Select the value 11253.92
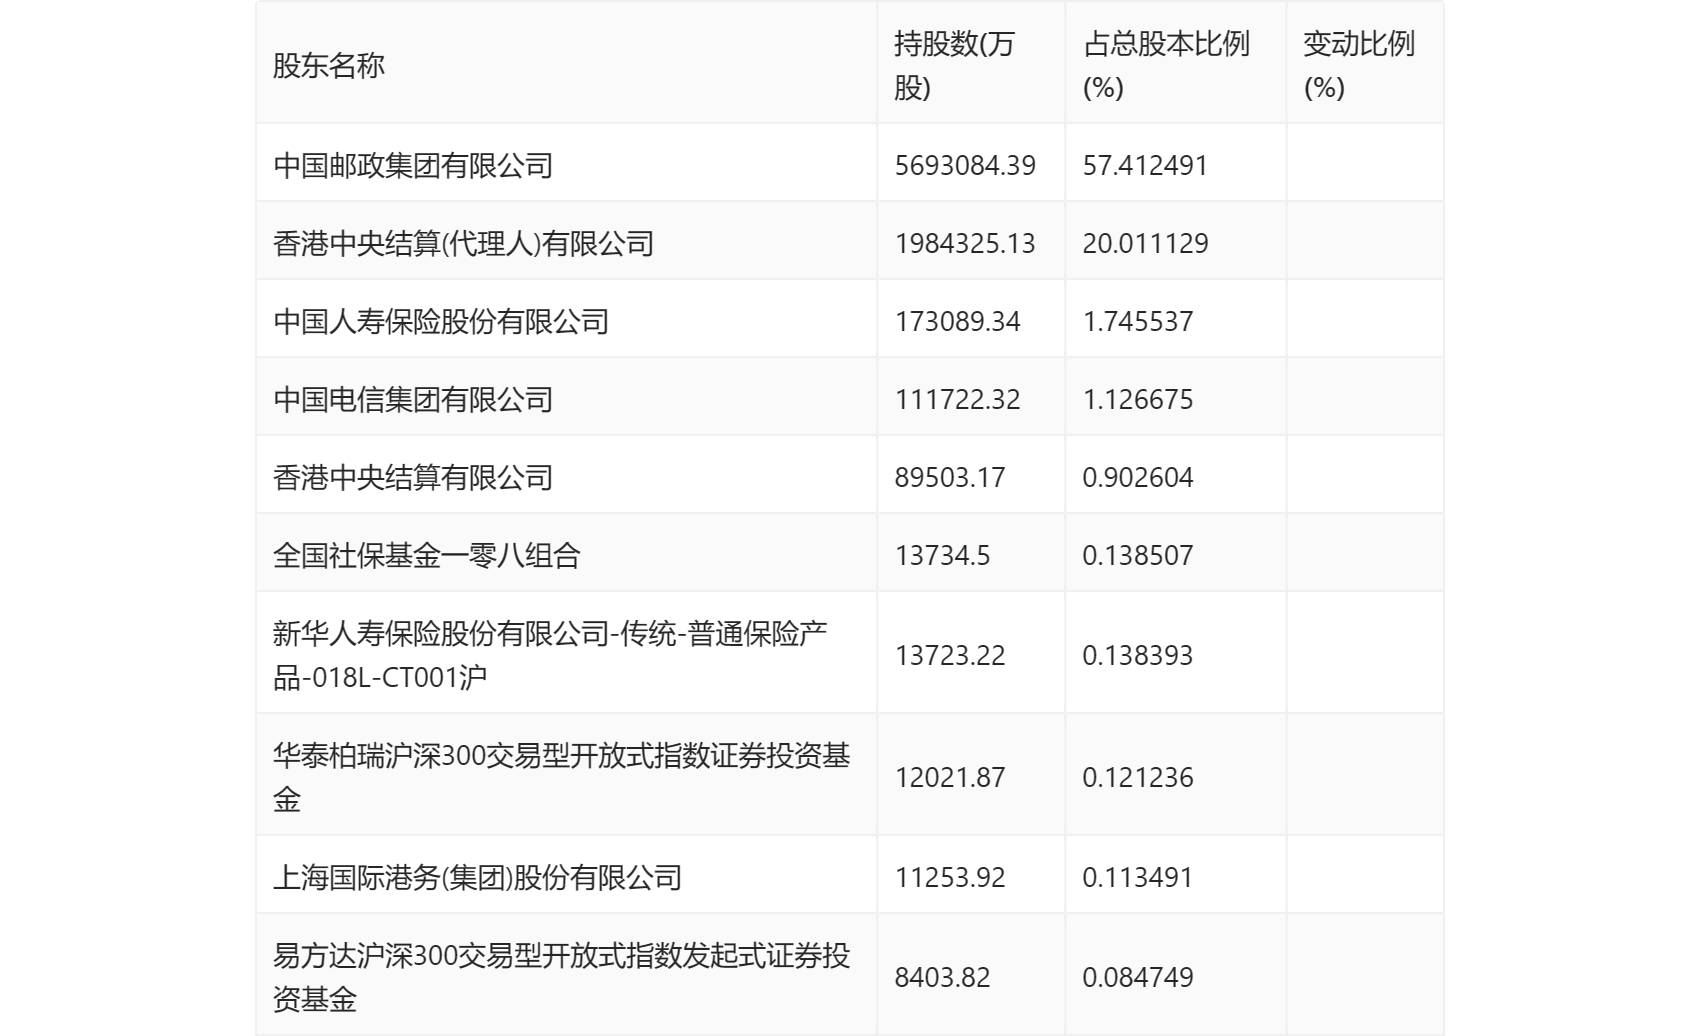This screenshot has width=1700, height=1036. 950,877
